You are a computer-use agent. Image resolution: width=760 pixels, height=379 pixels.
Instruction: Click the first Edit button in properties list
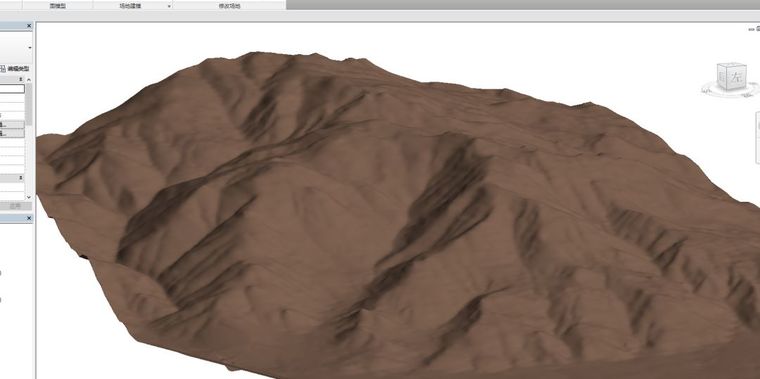coord(12,125)
